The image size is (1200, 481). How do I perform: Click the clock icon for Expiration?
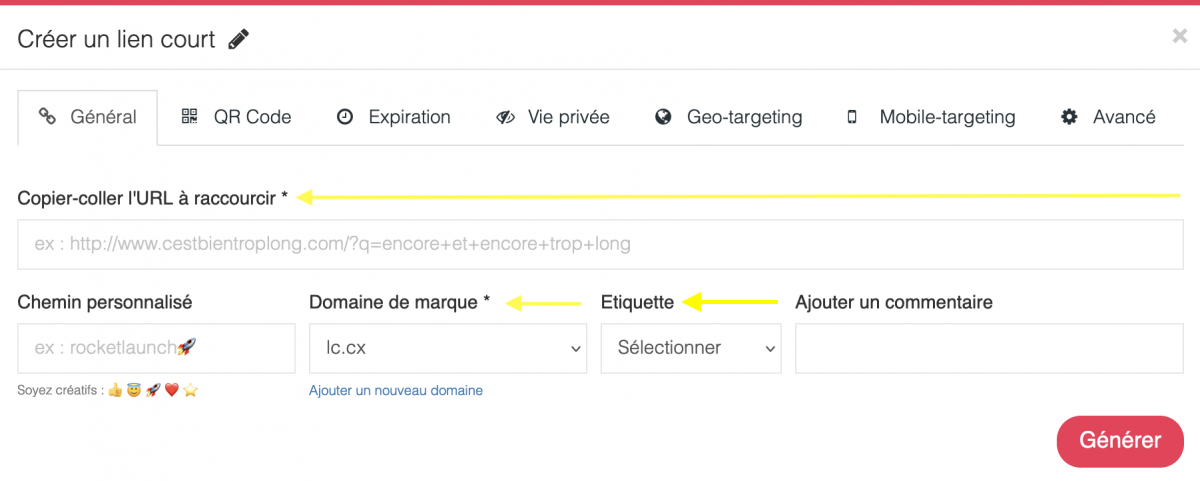(x=345, y=117)
